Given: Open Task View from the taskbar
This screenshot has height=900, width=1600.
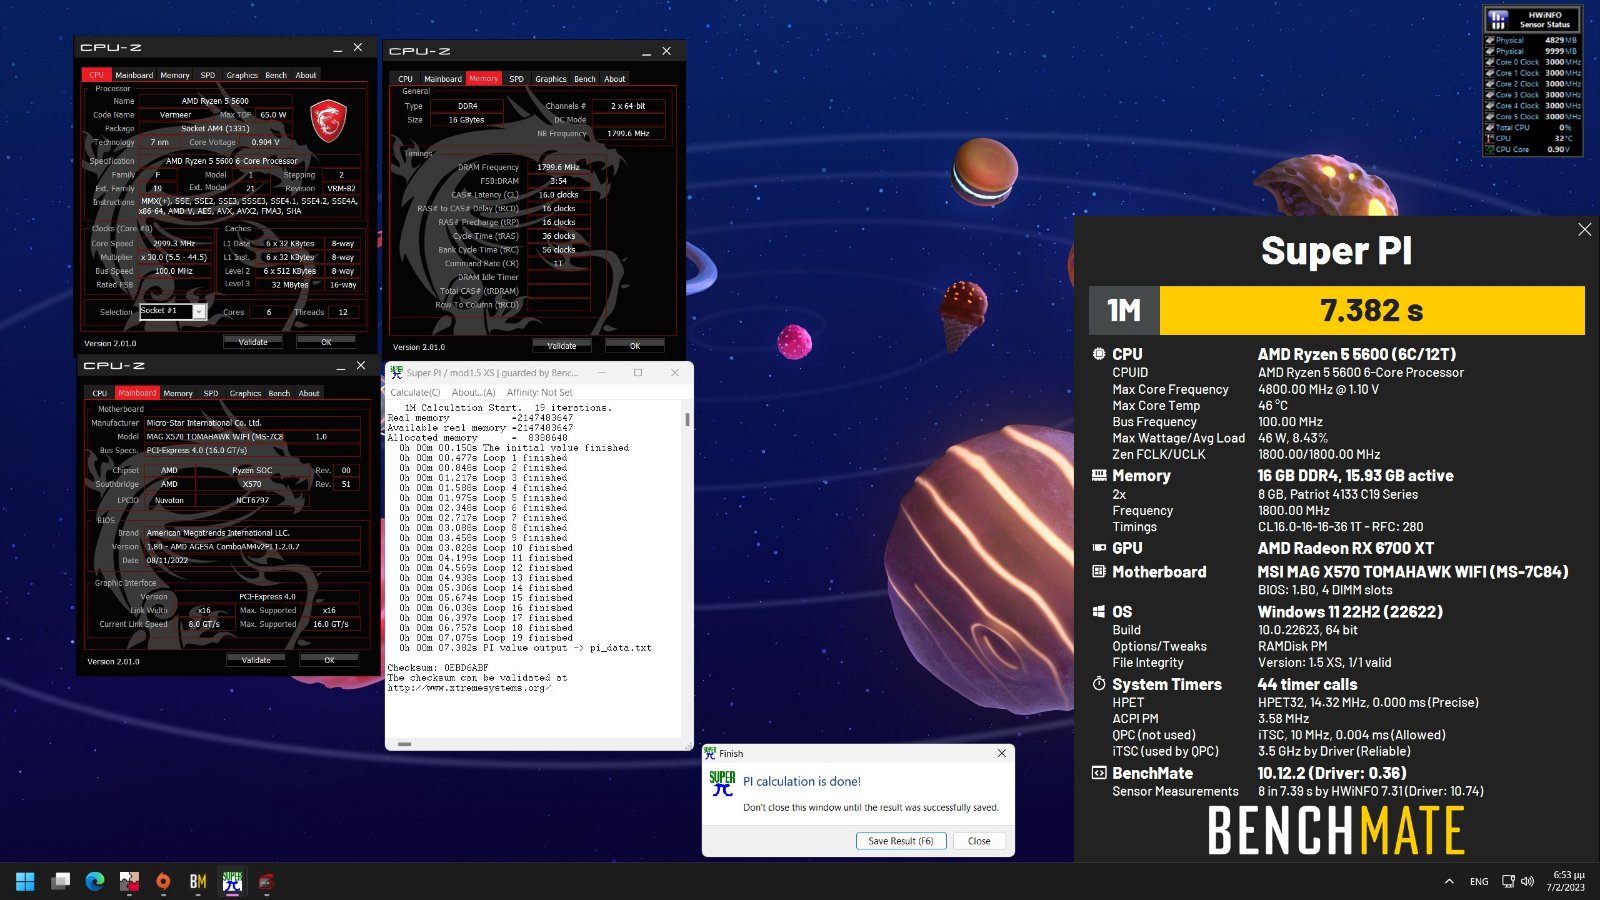Looking at the screenshot, I should (x=61, y=881).
